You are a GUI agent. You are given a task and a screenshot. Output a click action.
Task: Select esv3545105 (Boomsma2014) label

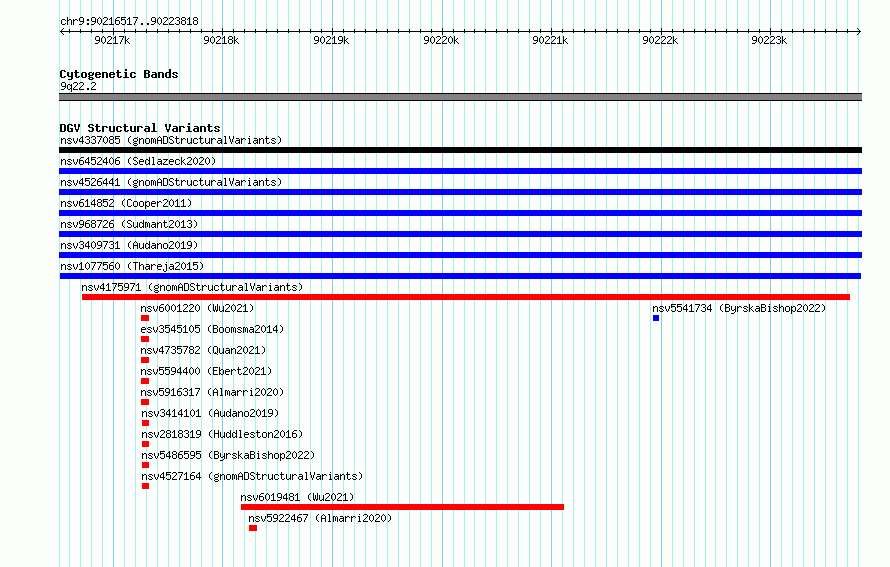212,329
